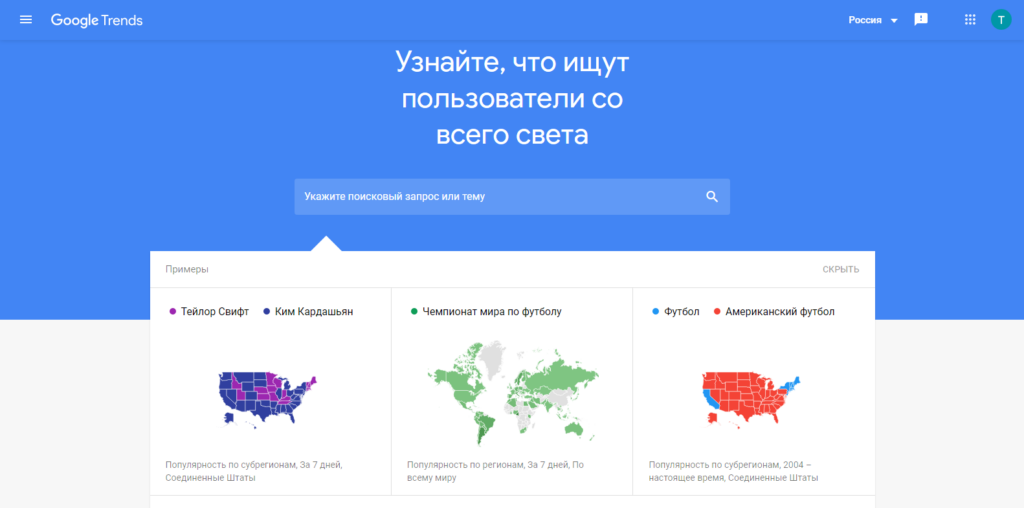The image size is (1024, 508).
Task: Open the Футбол vs Американский футбол map
Action: (750, 401)
